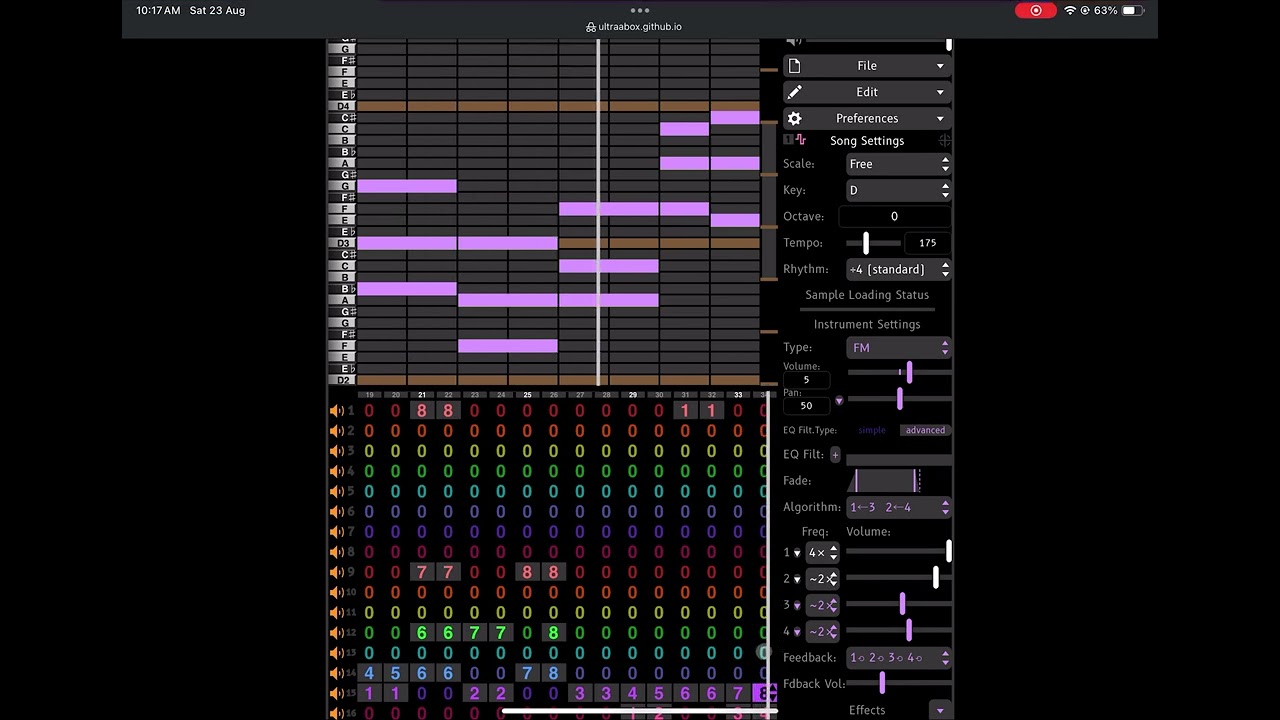Click the pink waveform icon beside Song Settings
Viewport: 1280px width, 720px height.
click(x=801, y=141)
